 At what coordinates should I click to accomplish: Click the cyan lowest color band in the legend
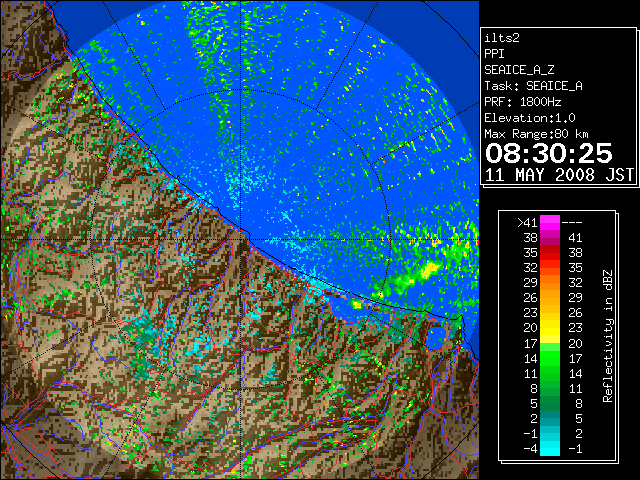point(550,449)
